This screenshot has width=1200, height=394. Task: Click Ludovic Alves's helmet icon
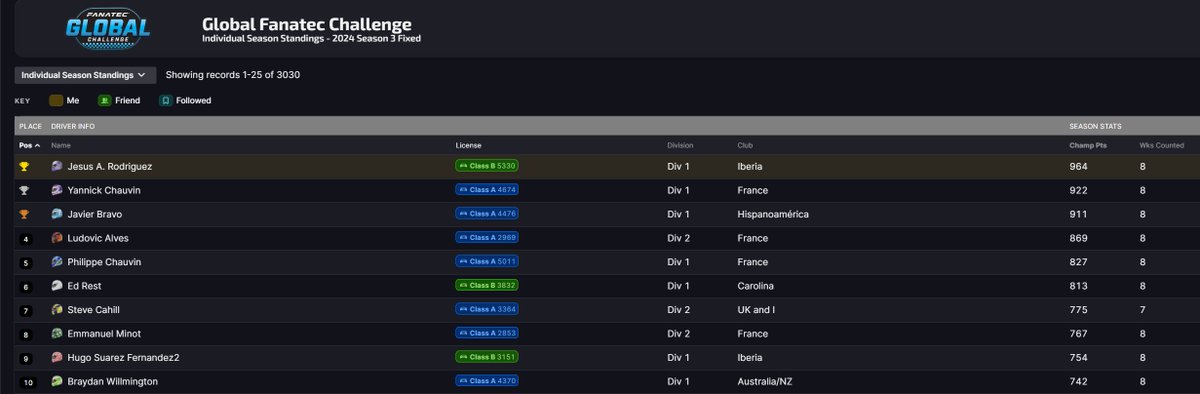[x=57, y=238]
